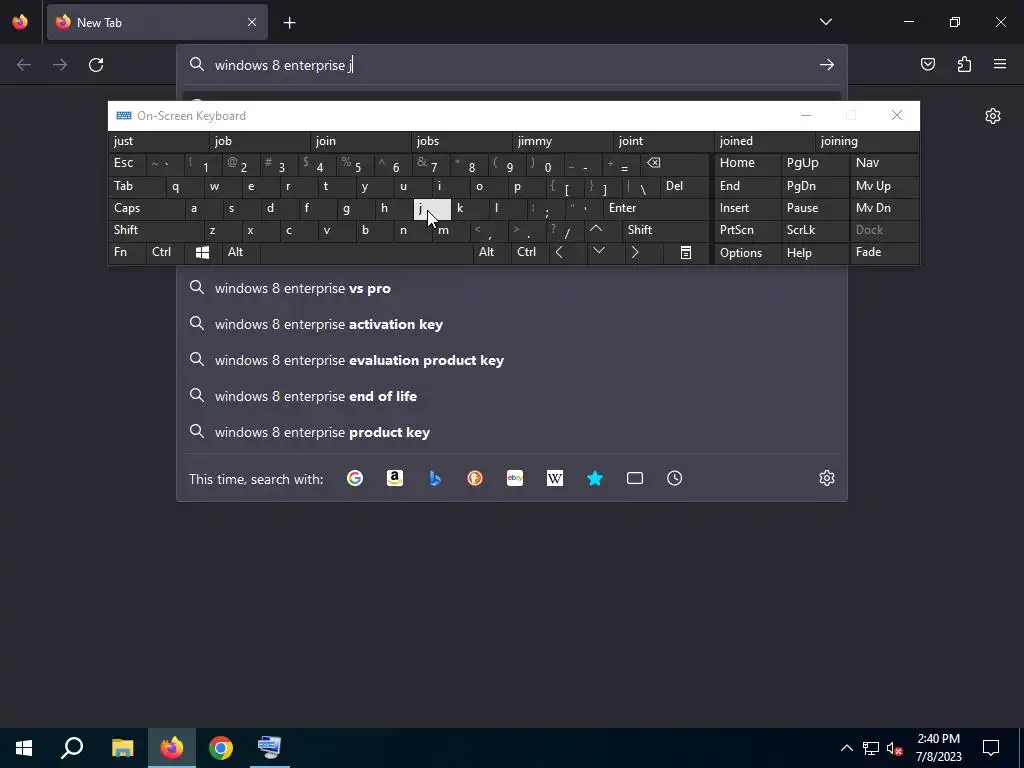Viewport: 1024px width, 768px height.
Task: Reload the current page
Action: tap(96, 65)
